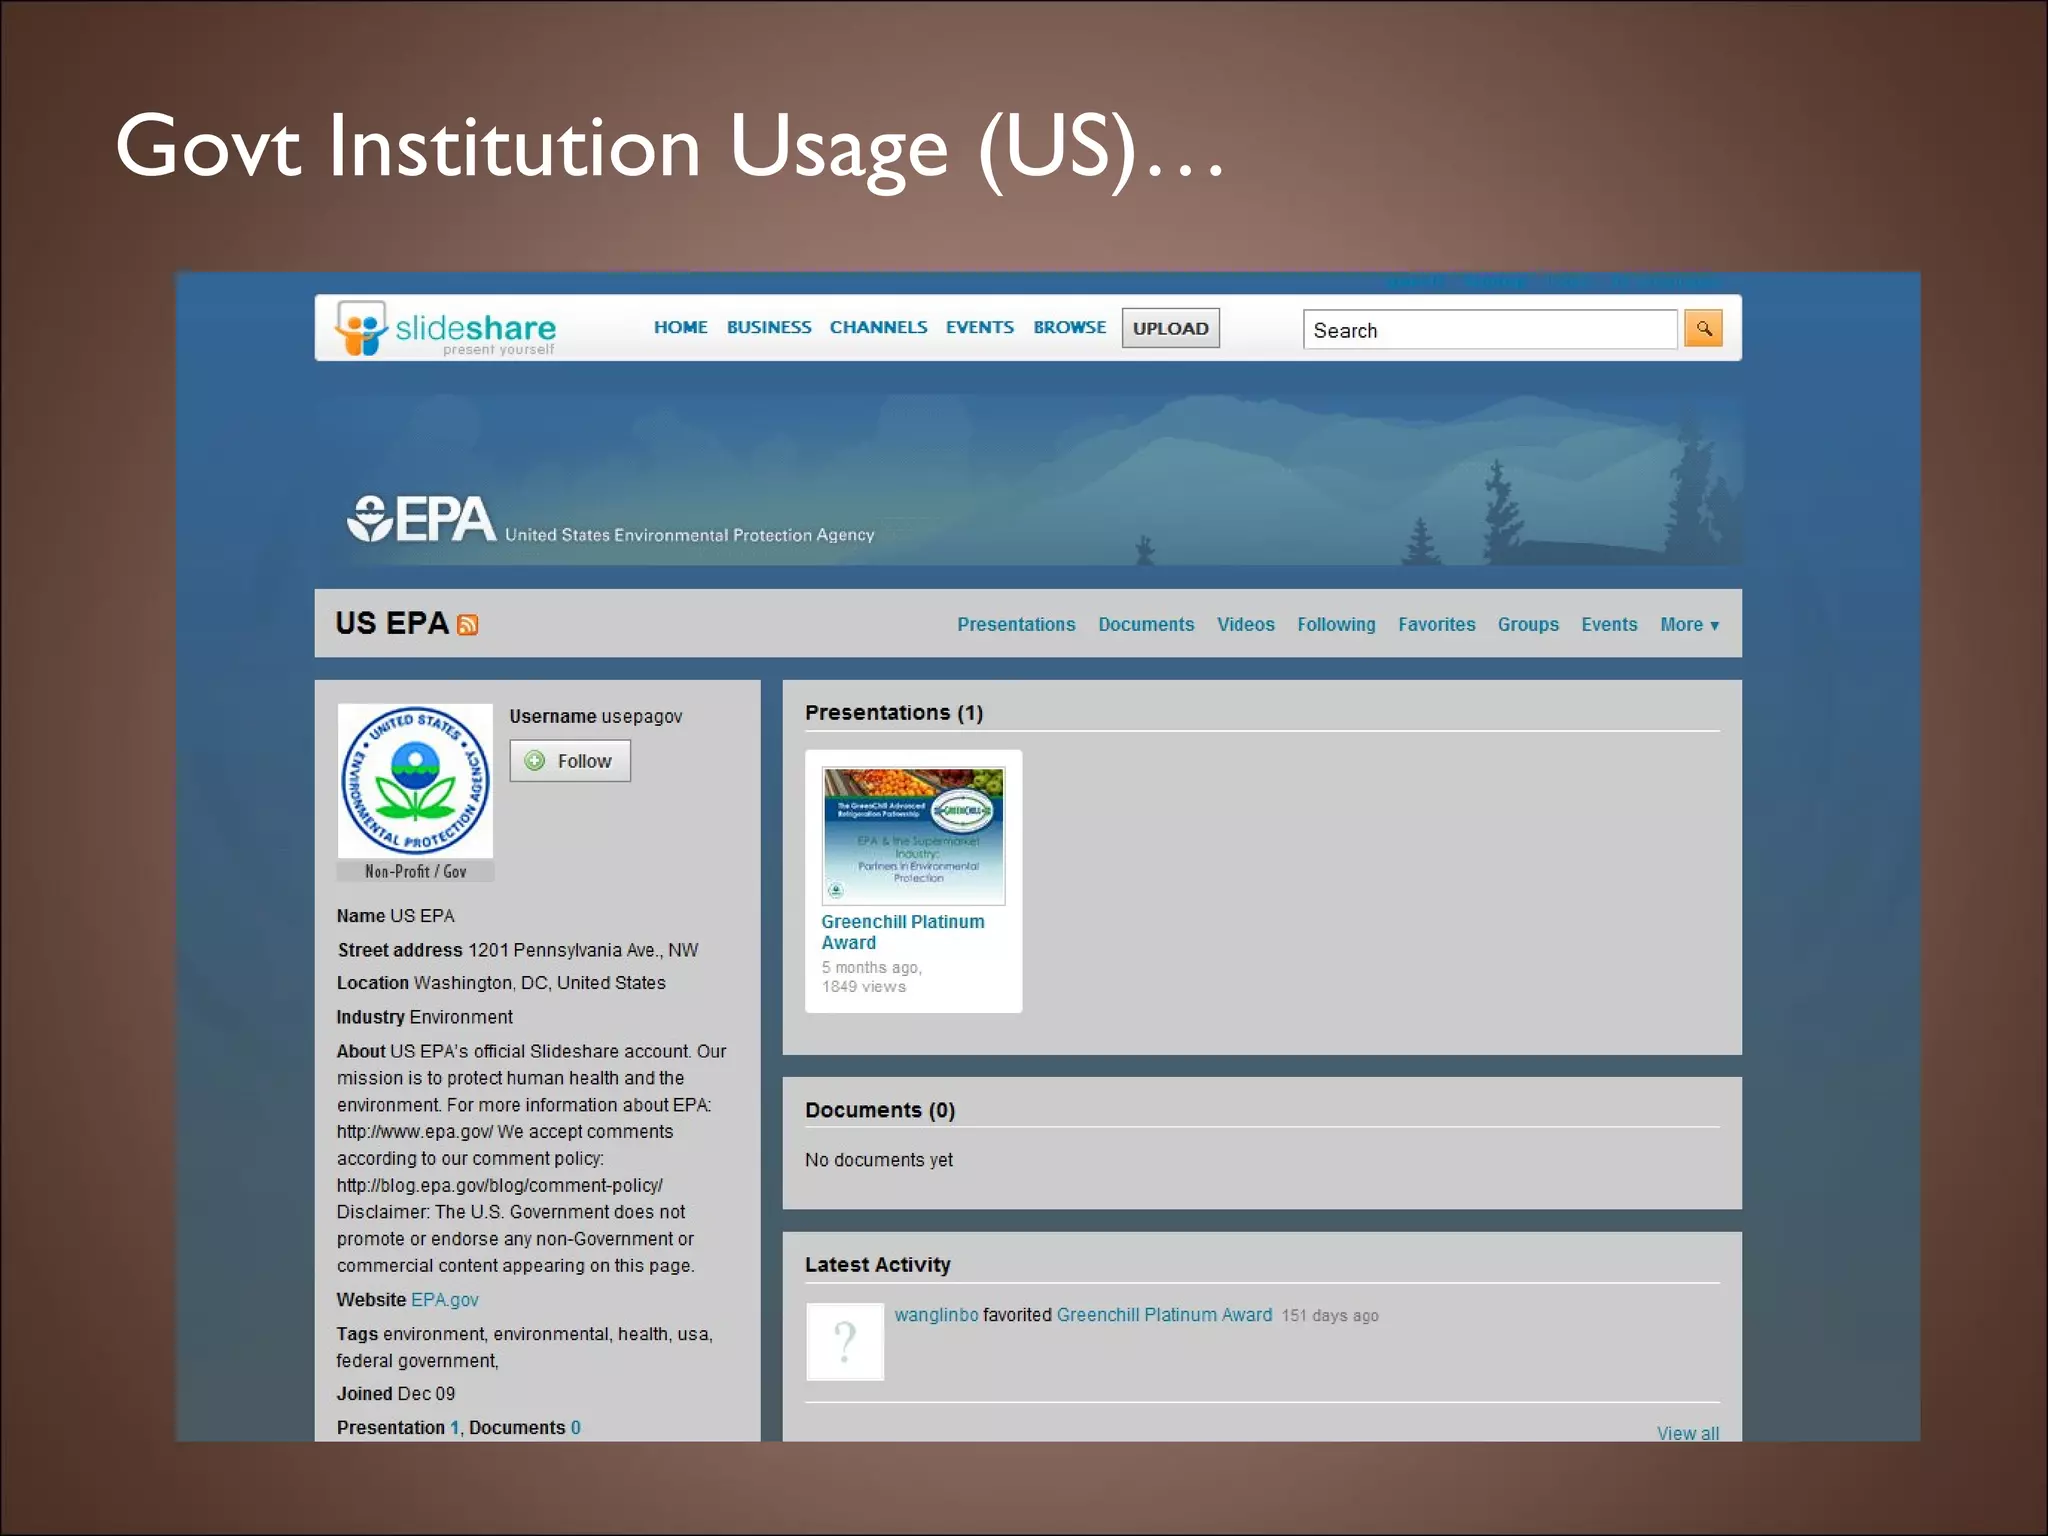
Task: Open the US EPA RSS feed icon
Action: [x=467, y=625]
